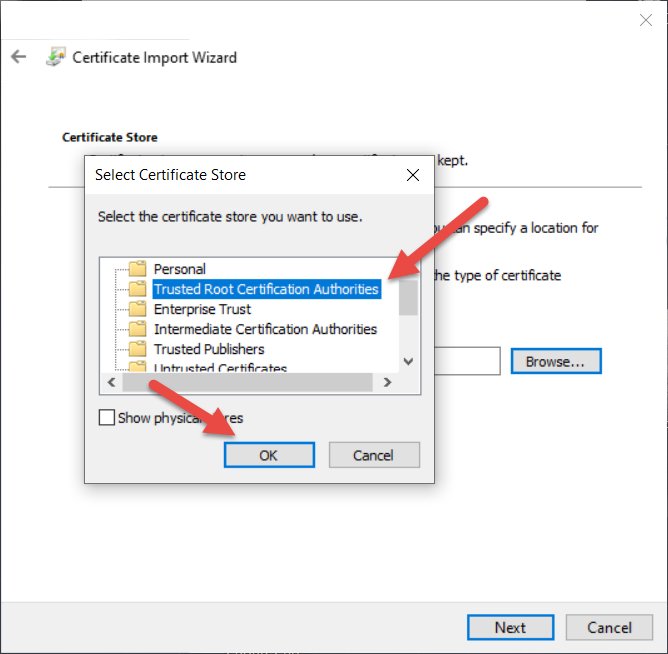This screenshot has width=668, height=654.
Task: Click the Enterprise Trust folder icon
Action: 137,309
